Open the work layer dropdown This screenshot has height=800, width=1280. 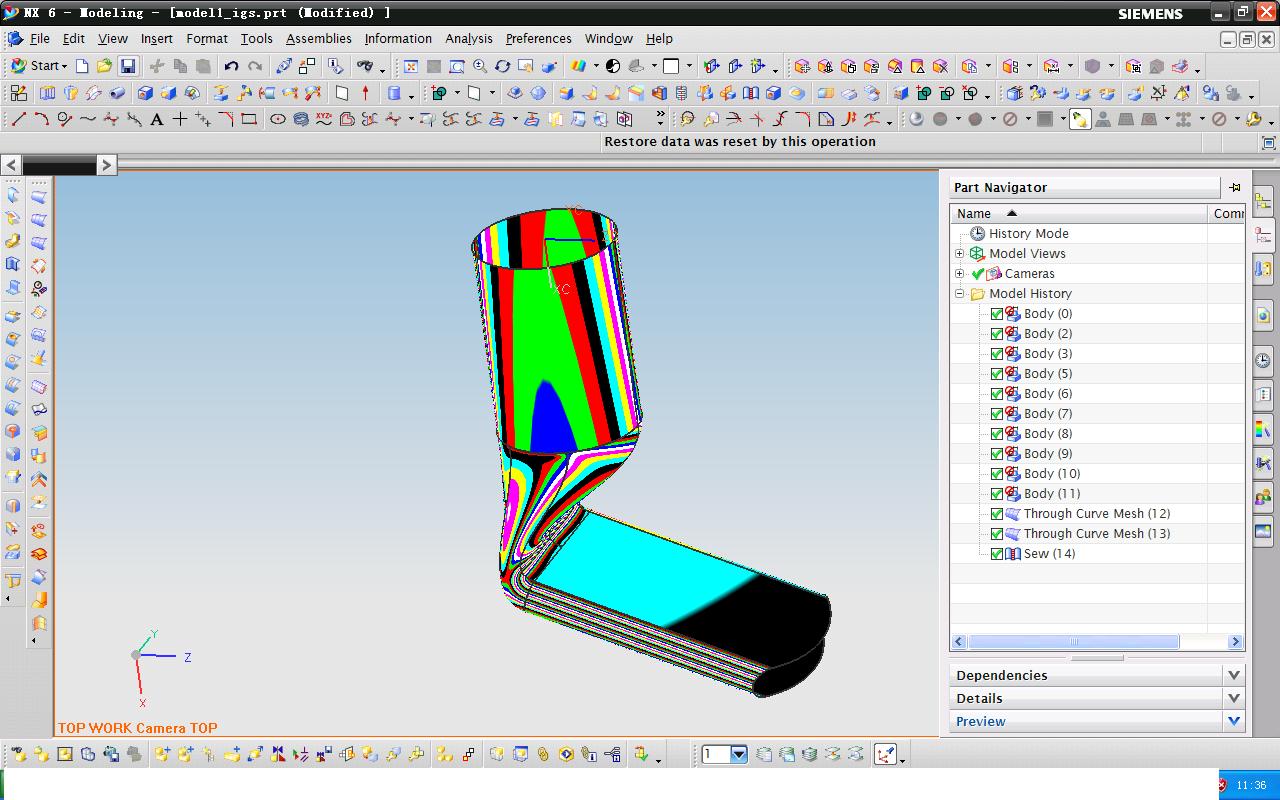(738, 754)
